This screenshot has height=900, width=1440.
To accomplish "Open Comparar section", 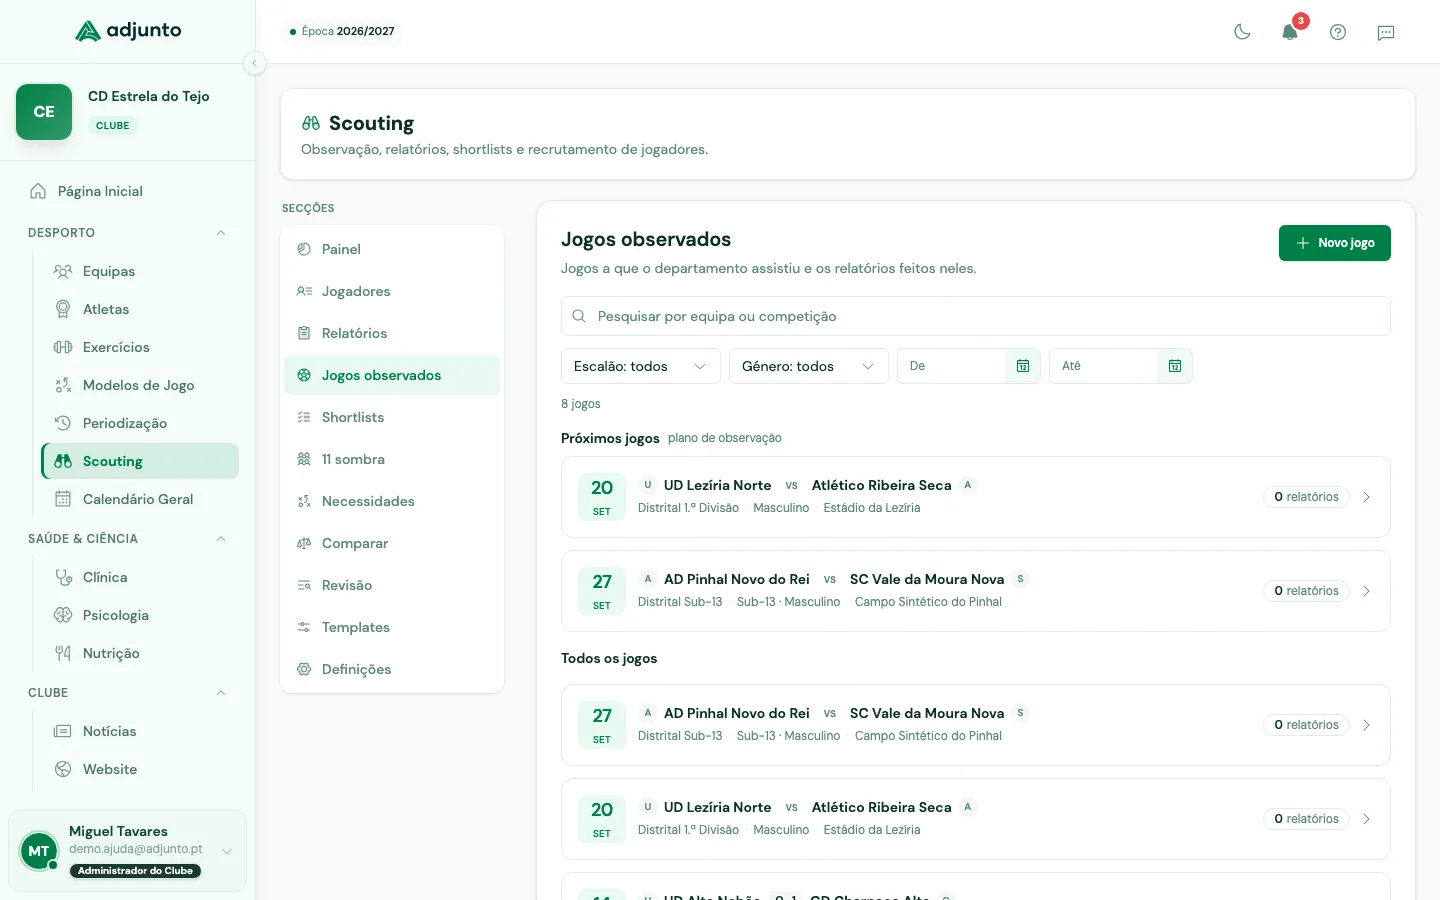I will [392, 543].
